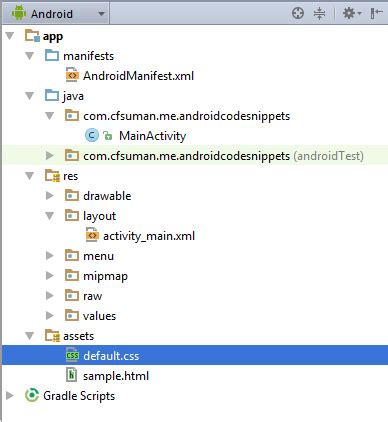388x422 pixels.
Task: Click the values folder icon
Action: (72, 315)
